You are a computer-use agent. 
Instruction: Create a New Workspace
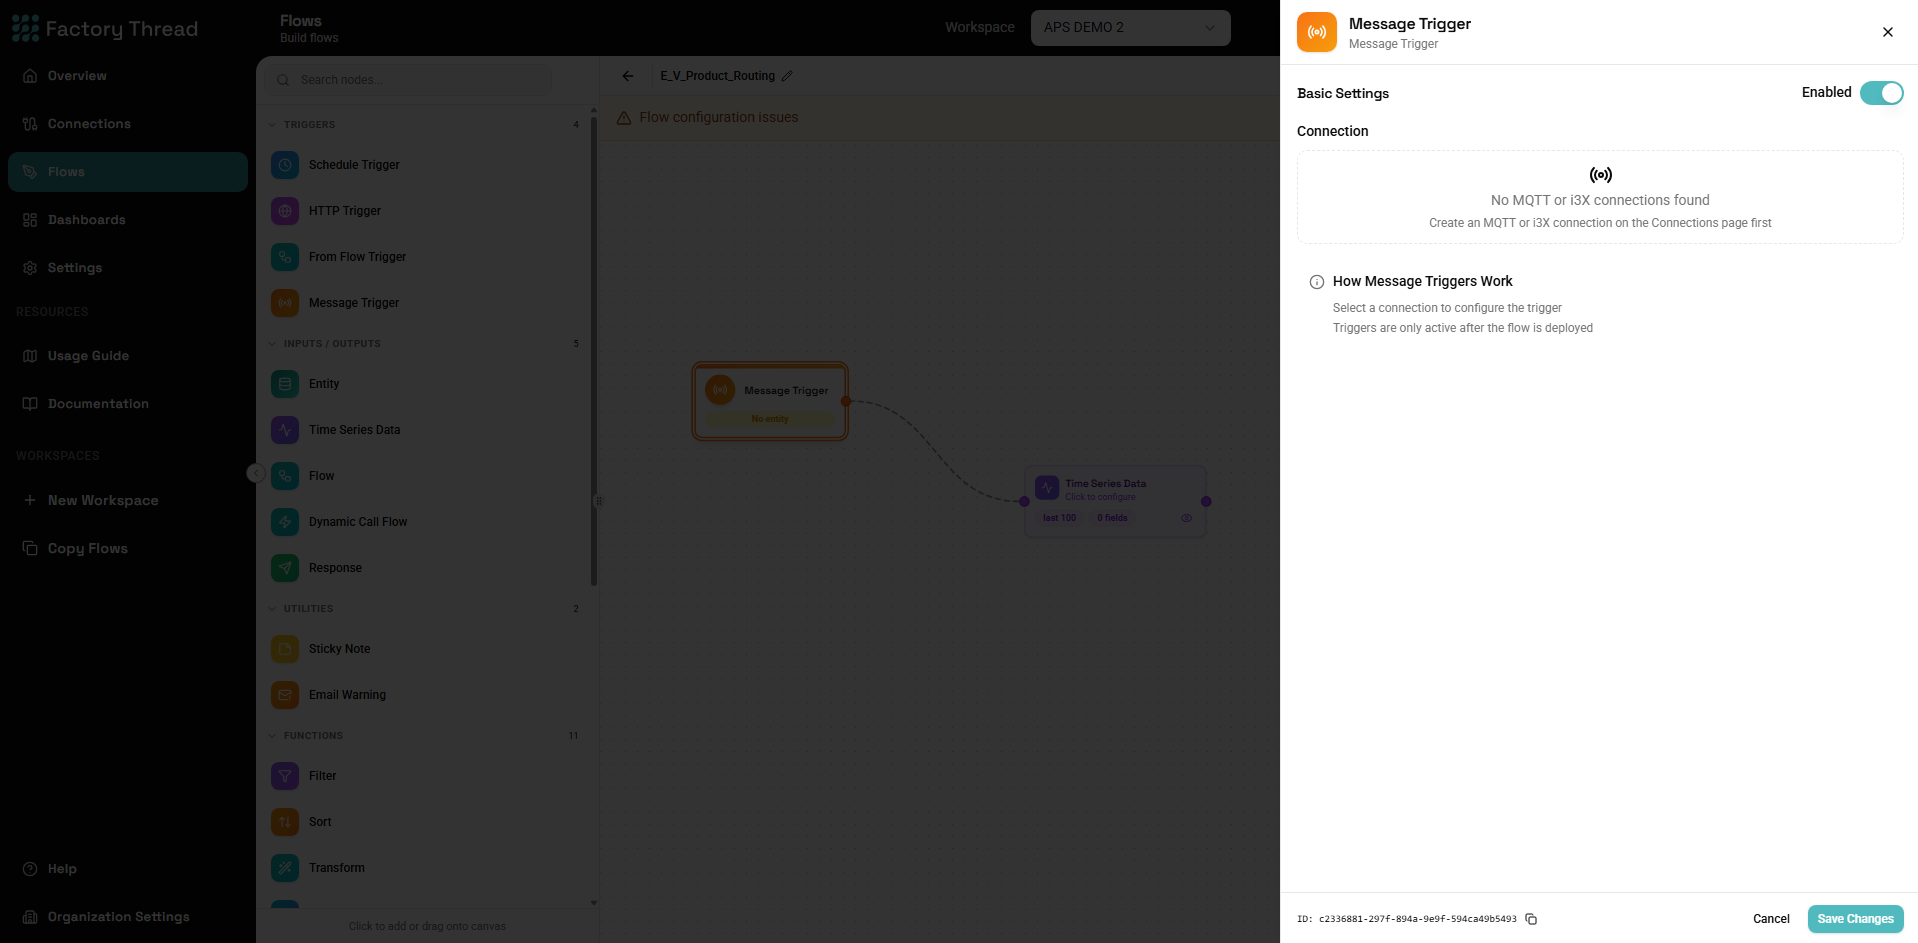click(x=128, y=500)
